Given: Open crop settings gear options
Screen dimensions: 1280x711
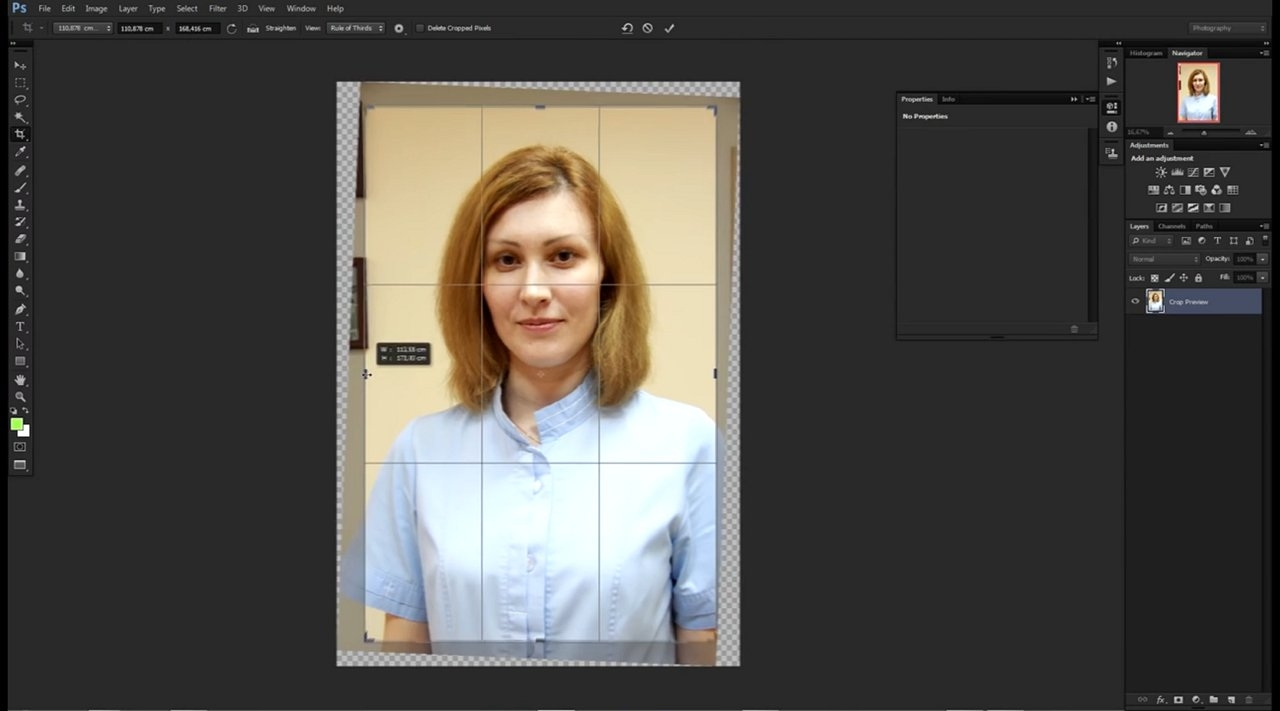Looking at the screenshot, I should 399,28.
